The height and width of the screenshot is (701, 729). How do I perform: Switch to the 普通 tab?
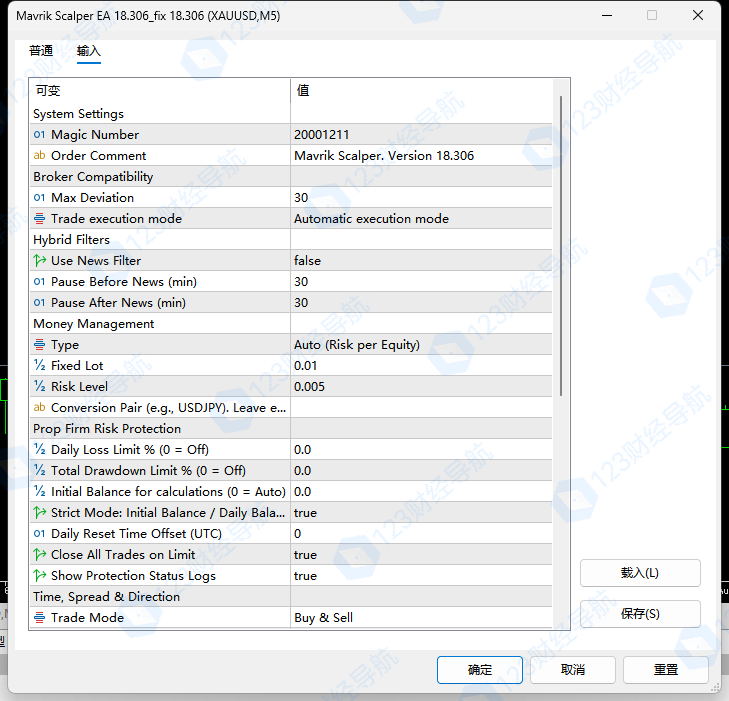pyautogui.click(x=41, y=51)
